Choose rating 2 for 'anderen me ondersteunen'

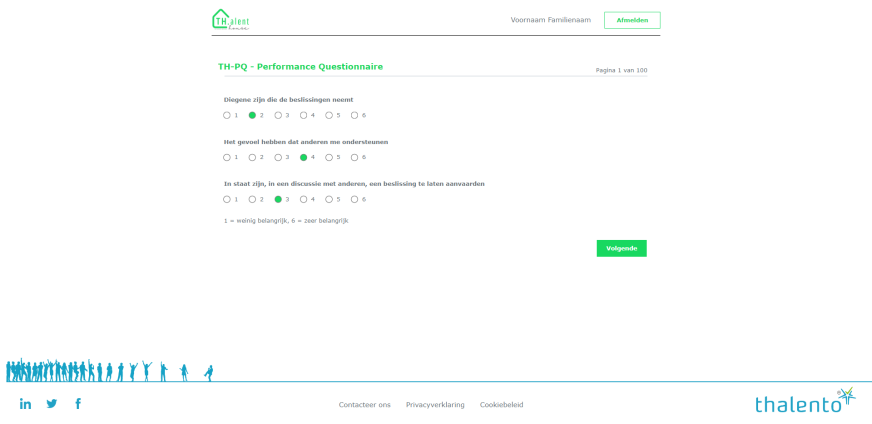pyautogui.click(x=253, y=157)
